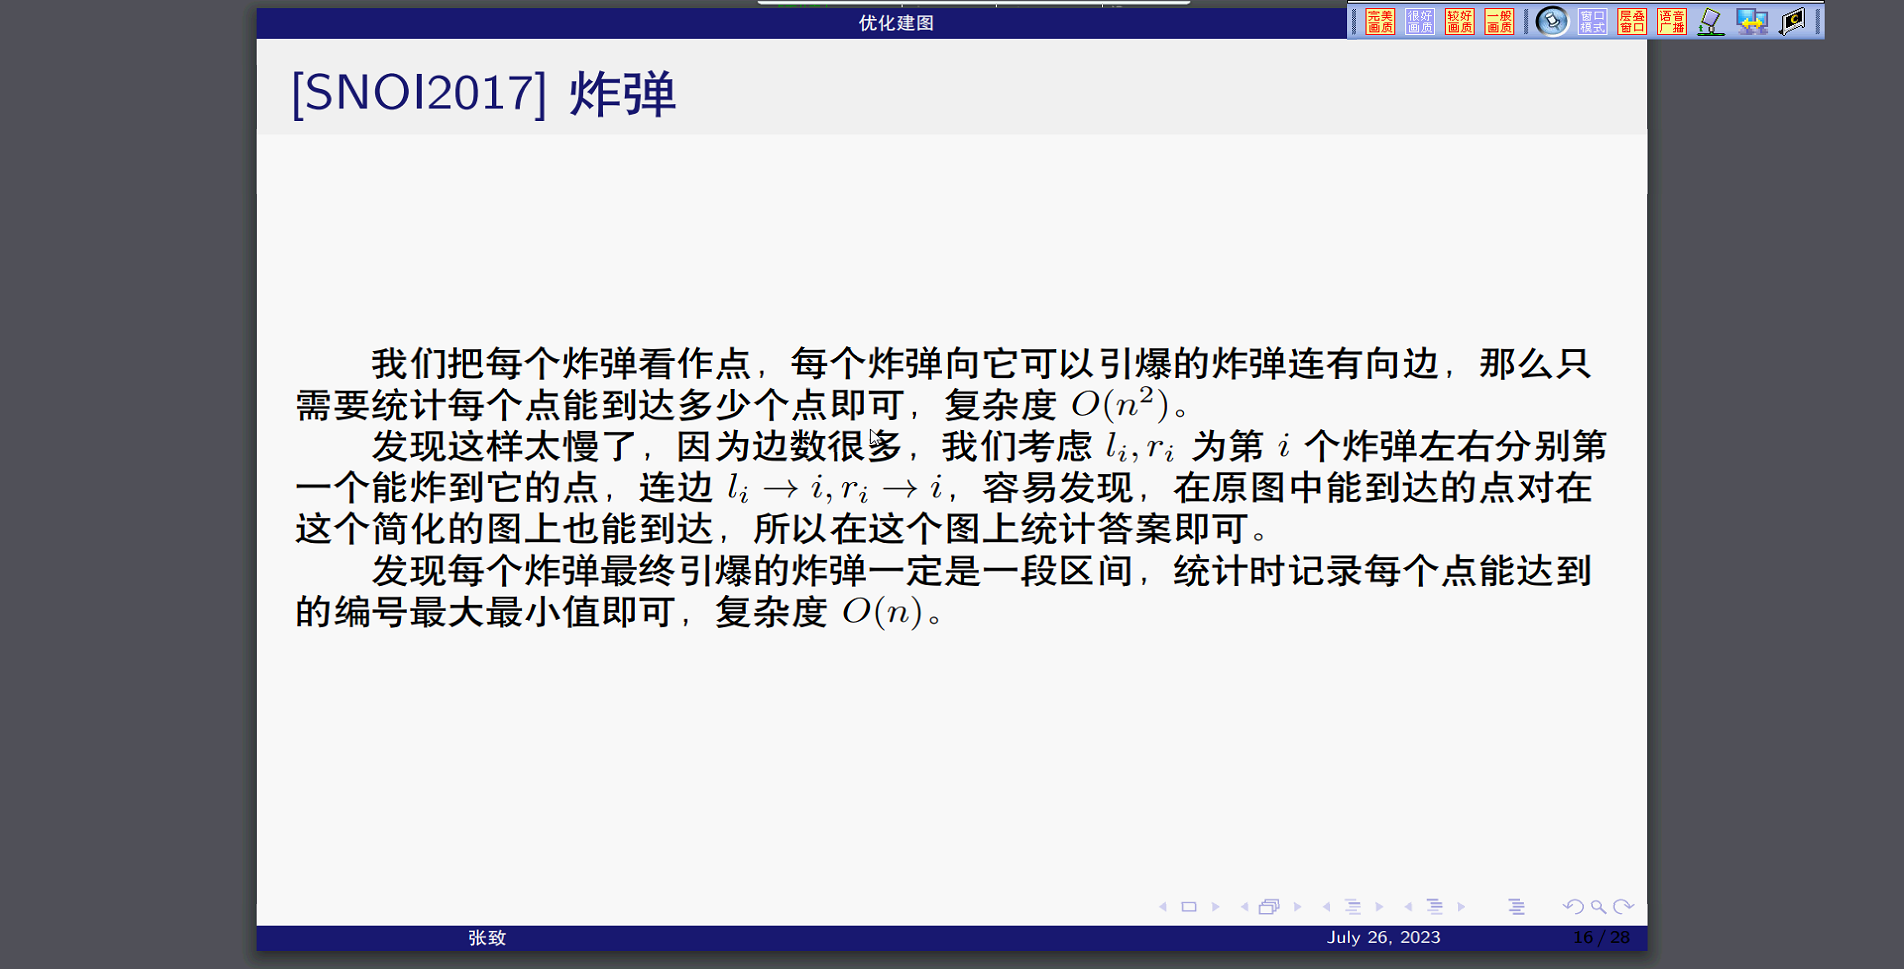Click the screen-with-C icon at toolbar end

(1793, 21)
